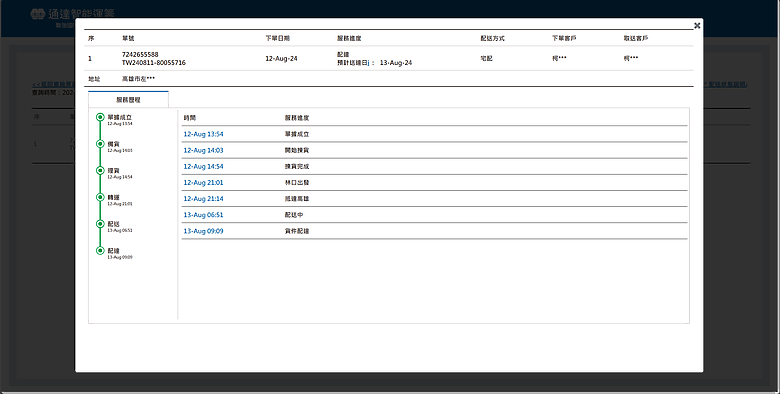Select the status text 開始揀貨
This screenshot has width=780, height=394.
coord(297,150)
